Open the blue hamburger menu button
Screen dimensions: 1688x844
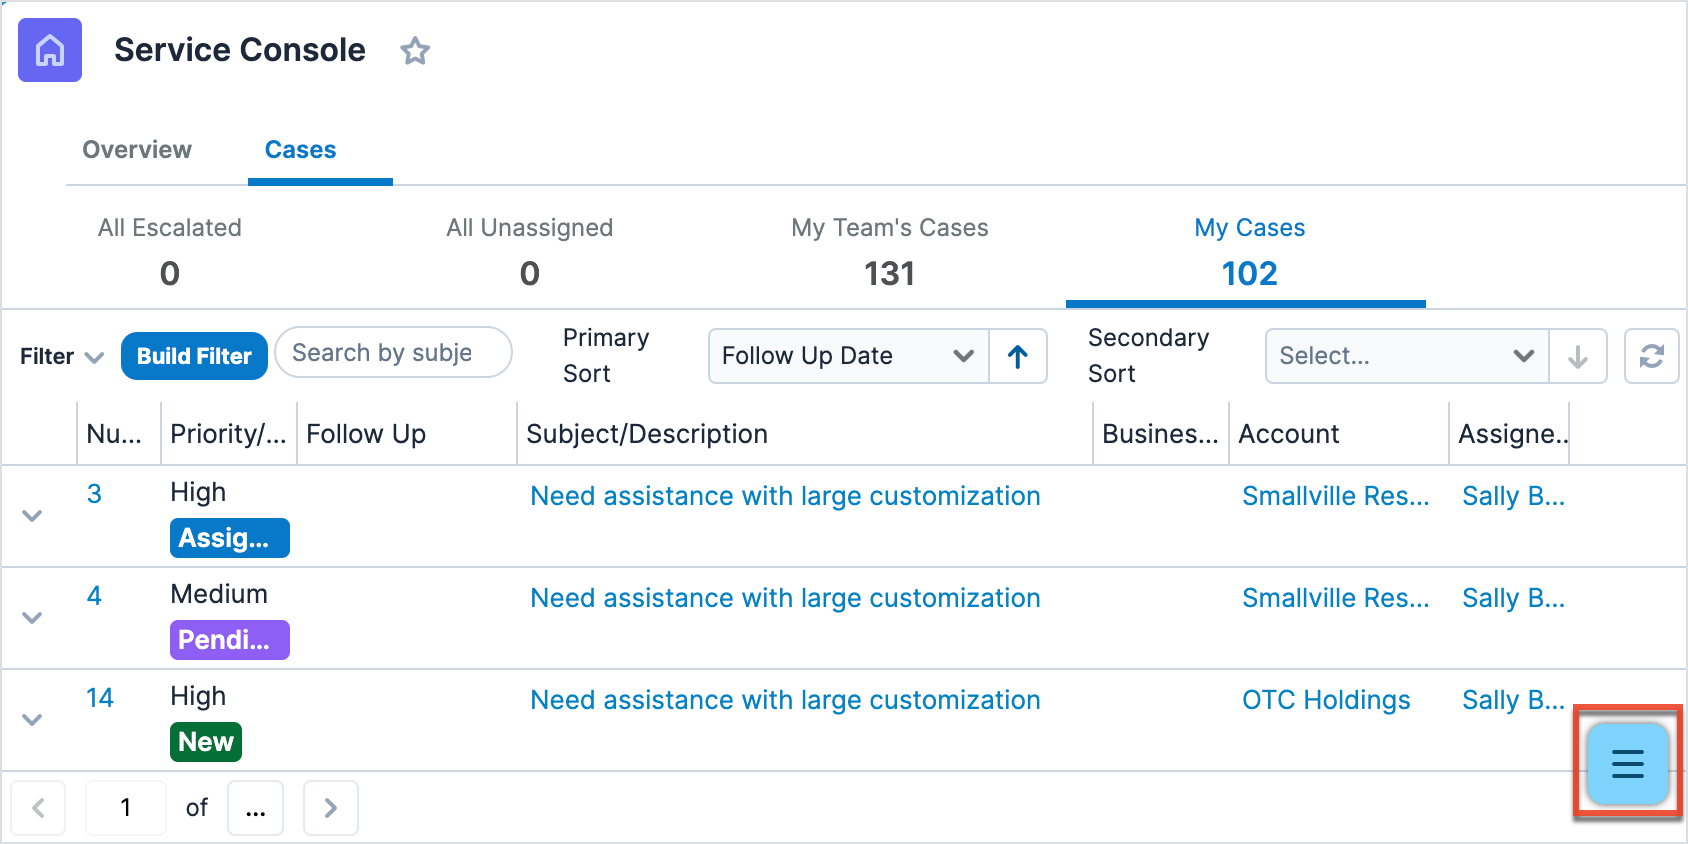(1627, 764)
